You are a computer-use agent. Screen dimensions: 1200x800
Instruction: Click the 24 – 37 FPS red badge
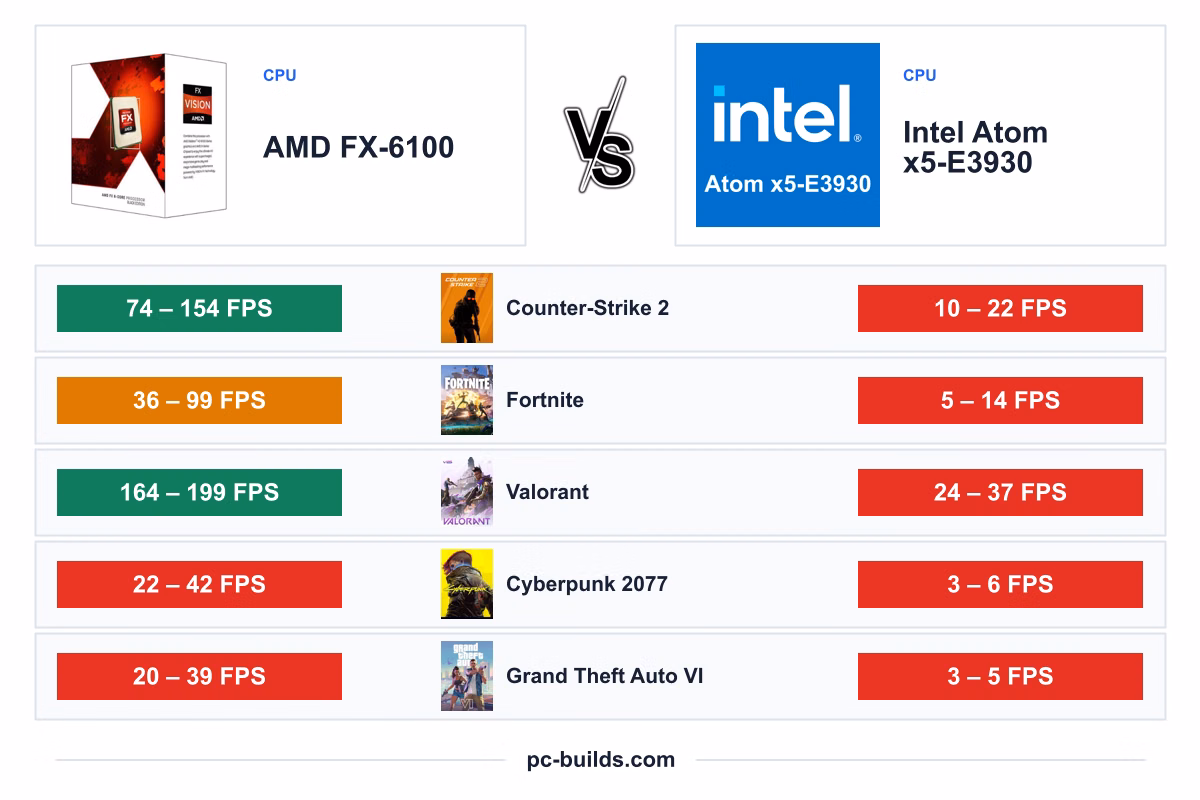click(x=1000, y=492)
